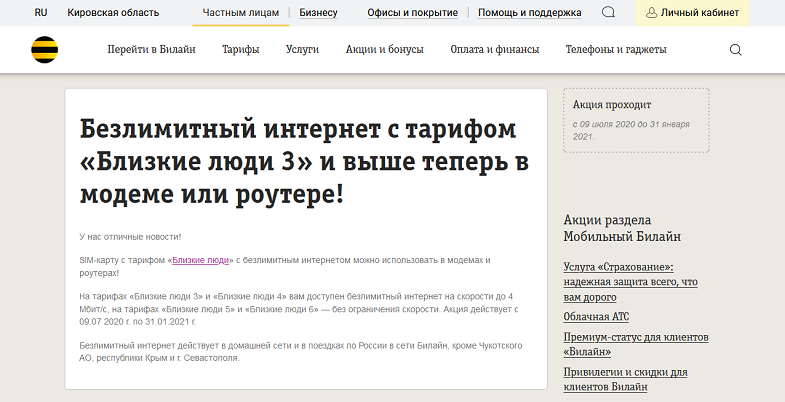Click the Акция проходит date box
This screenshot has width=785, height=402.
point(636,121)
